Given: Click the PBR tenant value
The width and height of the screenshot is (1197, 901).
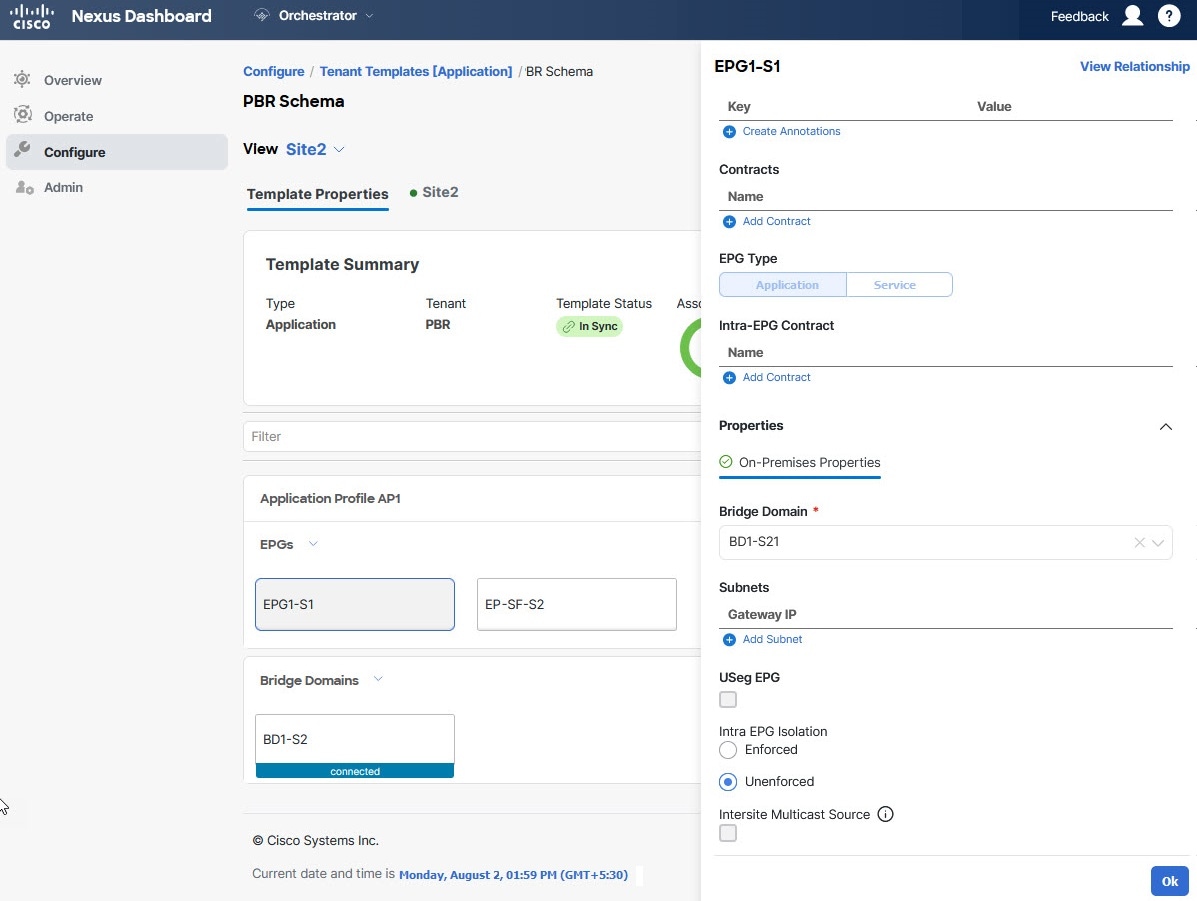Looking at the screenshot, I should (x=437, y=325).
